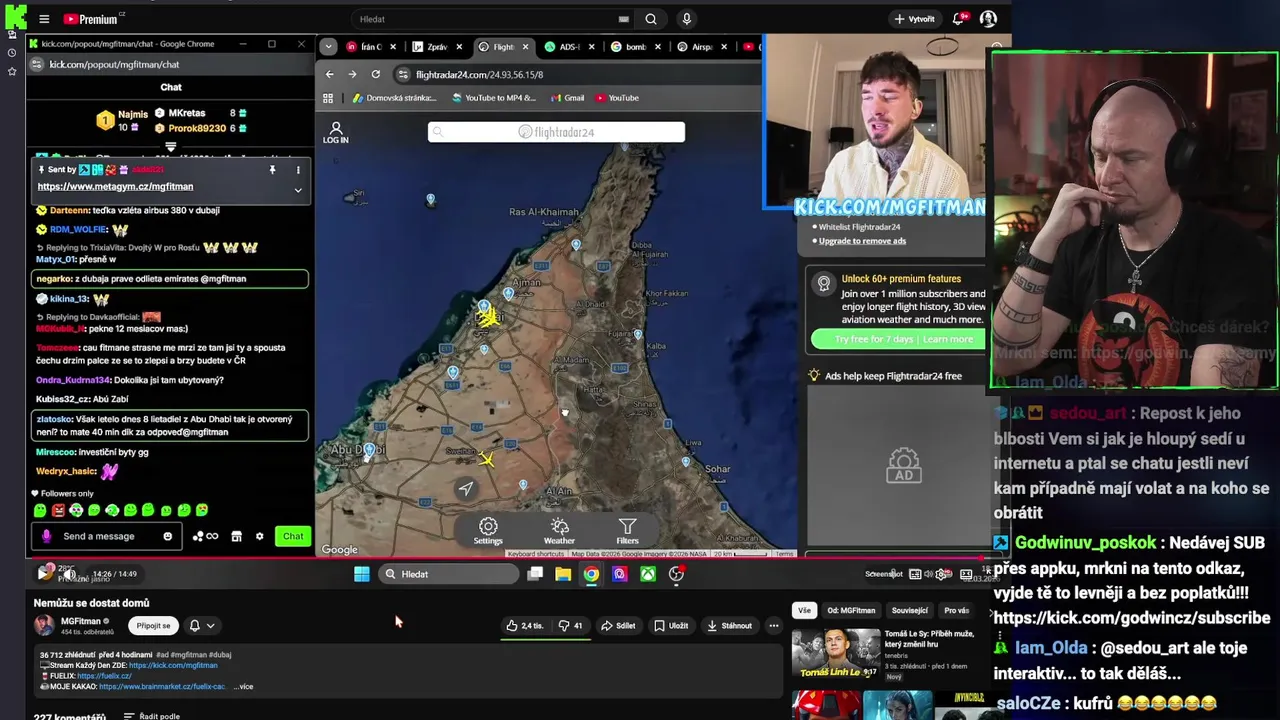
Task: Open the bookmarks apps grid icon
Action: coord(328,98)
